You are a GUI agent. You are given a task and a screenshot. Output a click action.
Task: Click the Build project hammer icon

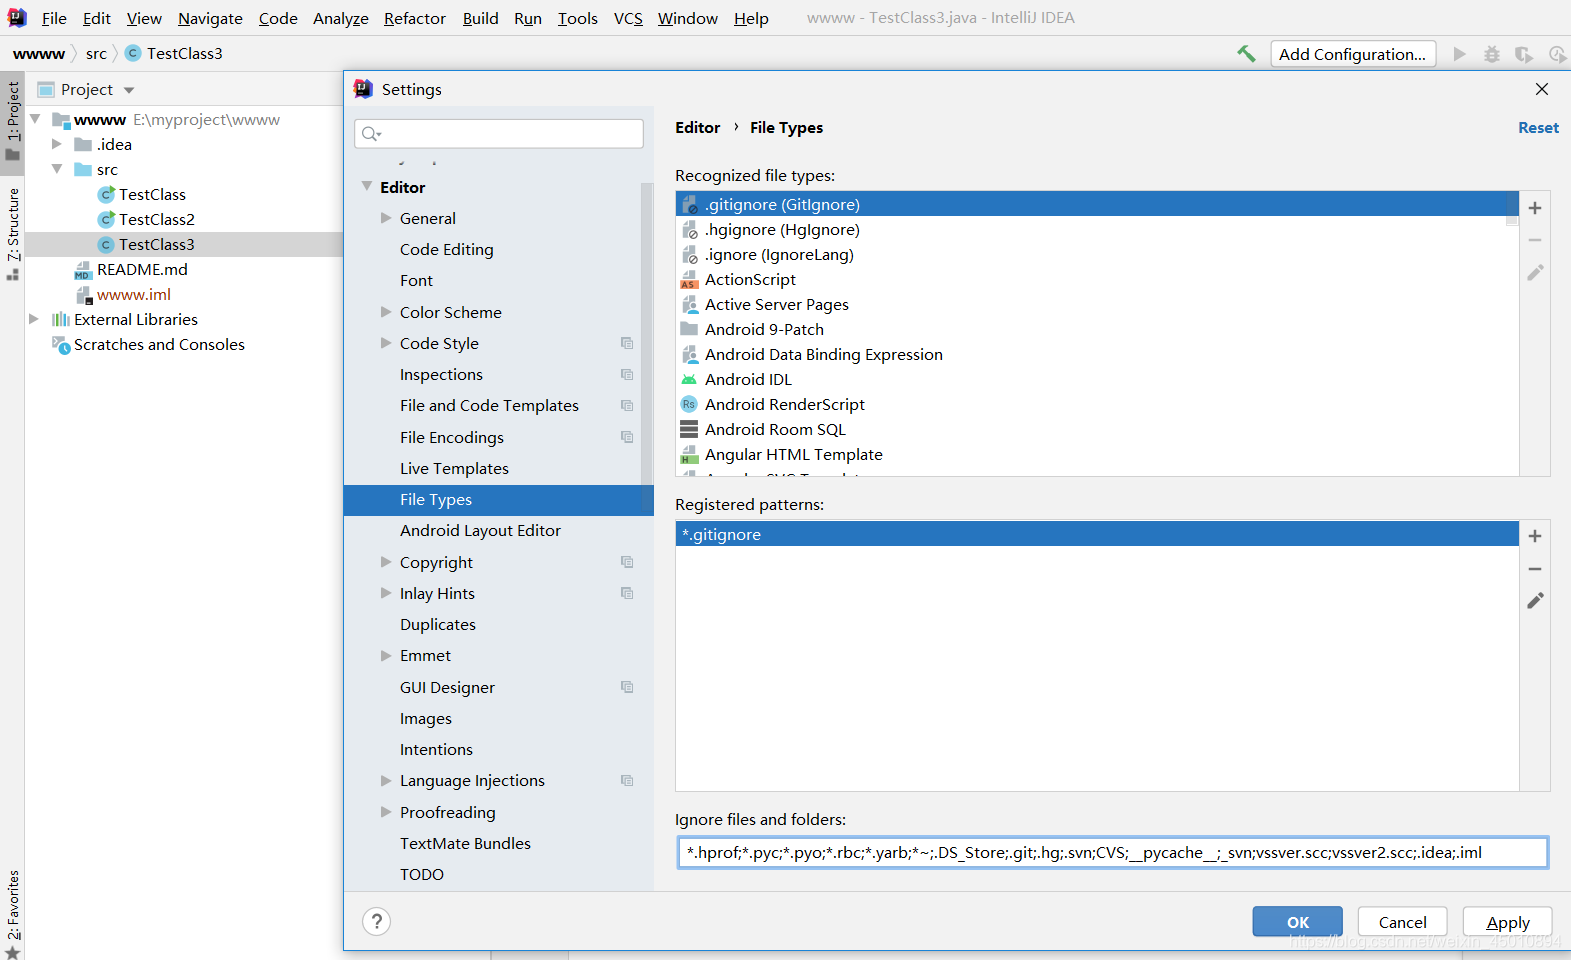(1246, 54)
